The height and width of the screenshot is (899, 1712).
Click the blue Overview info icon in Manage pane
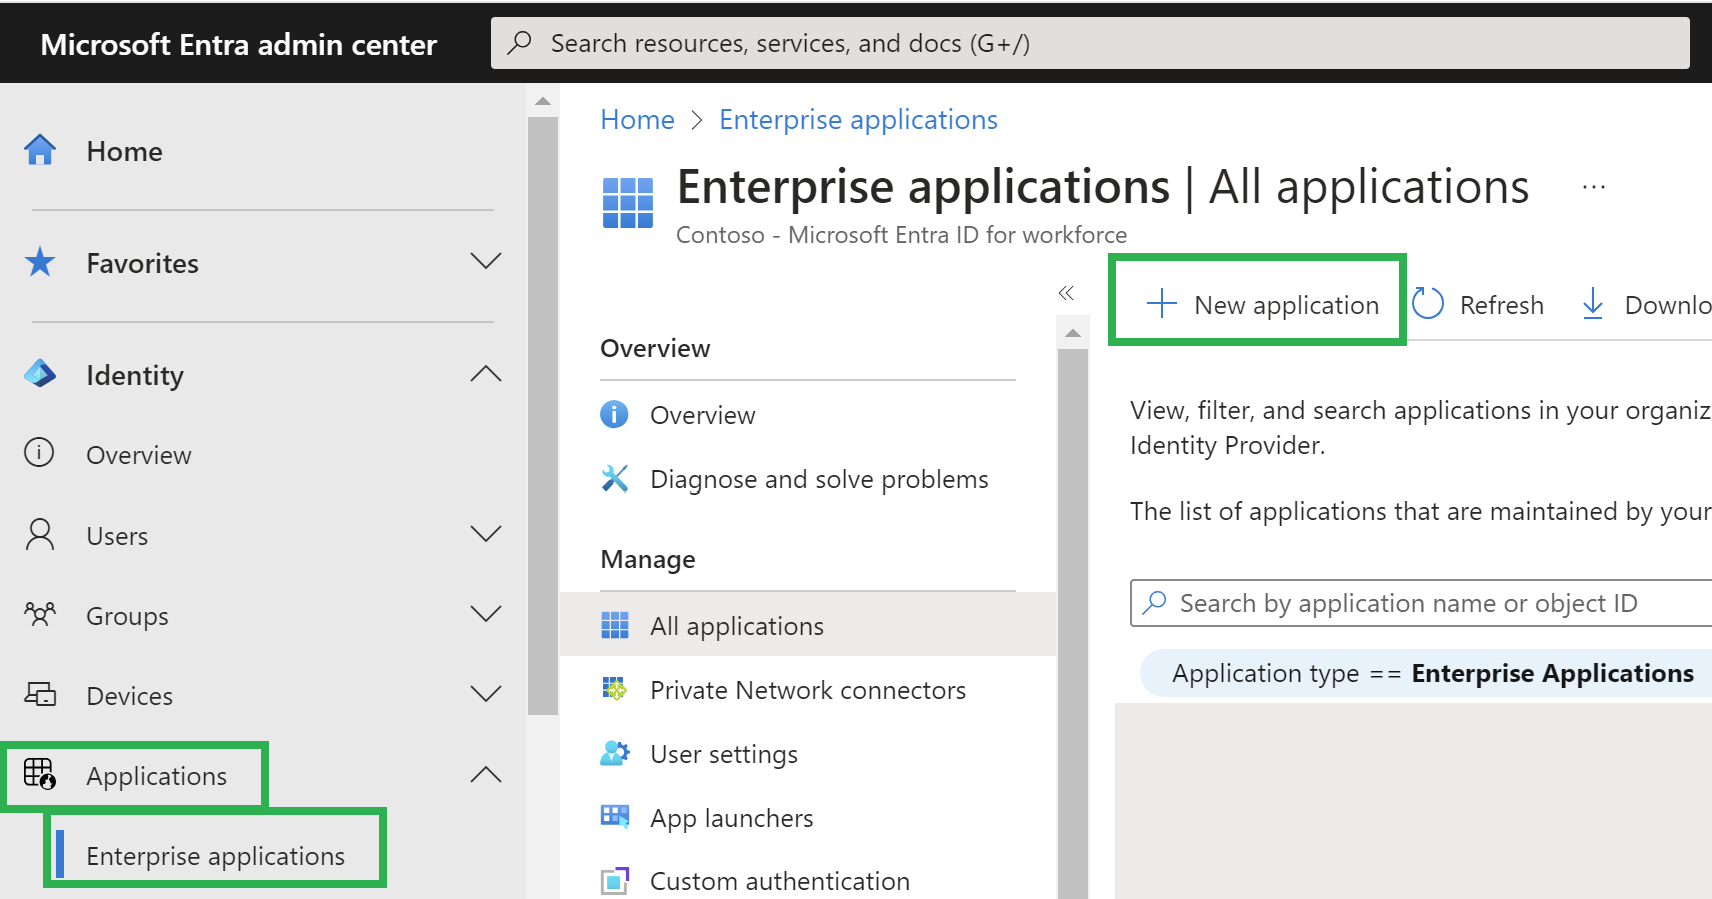point(614,414)
